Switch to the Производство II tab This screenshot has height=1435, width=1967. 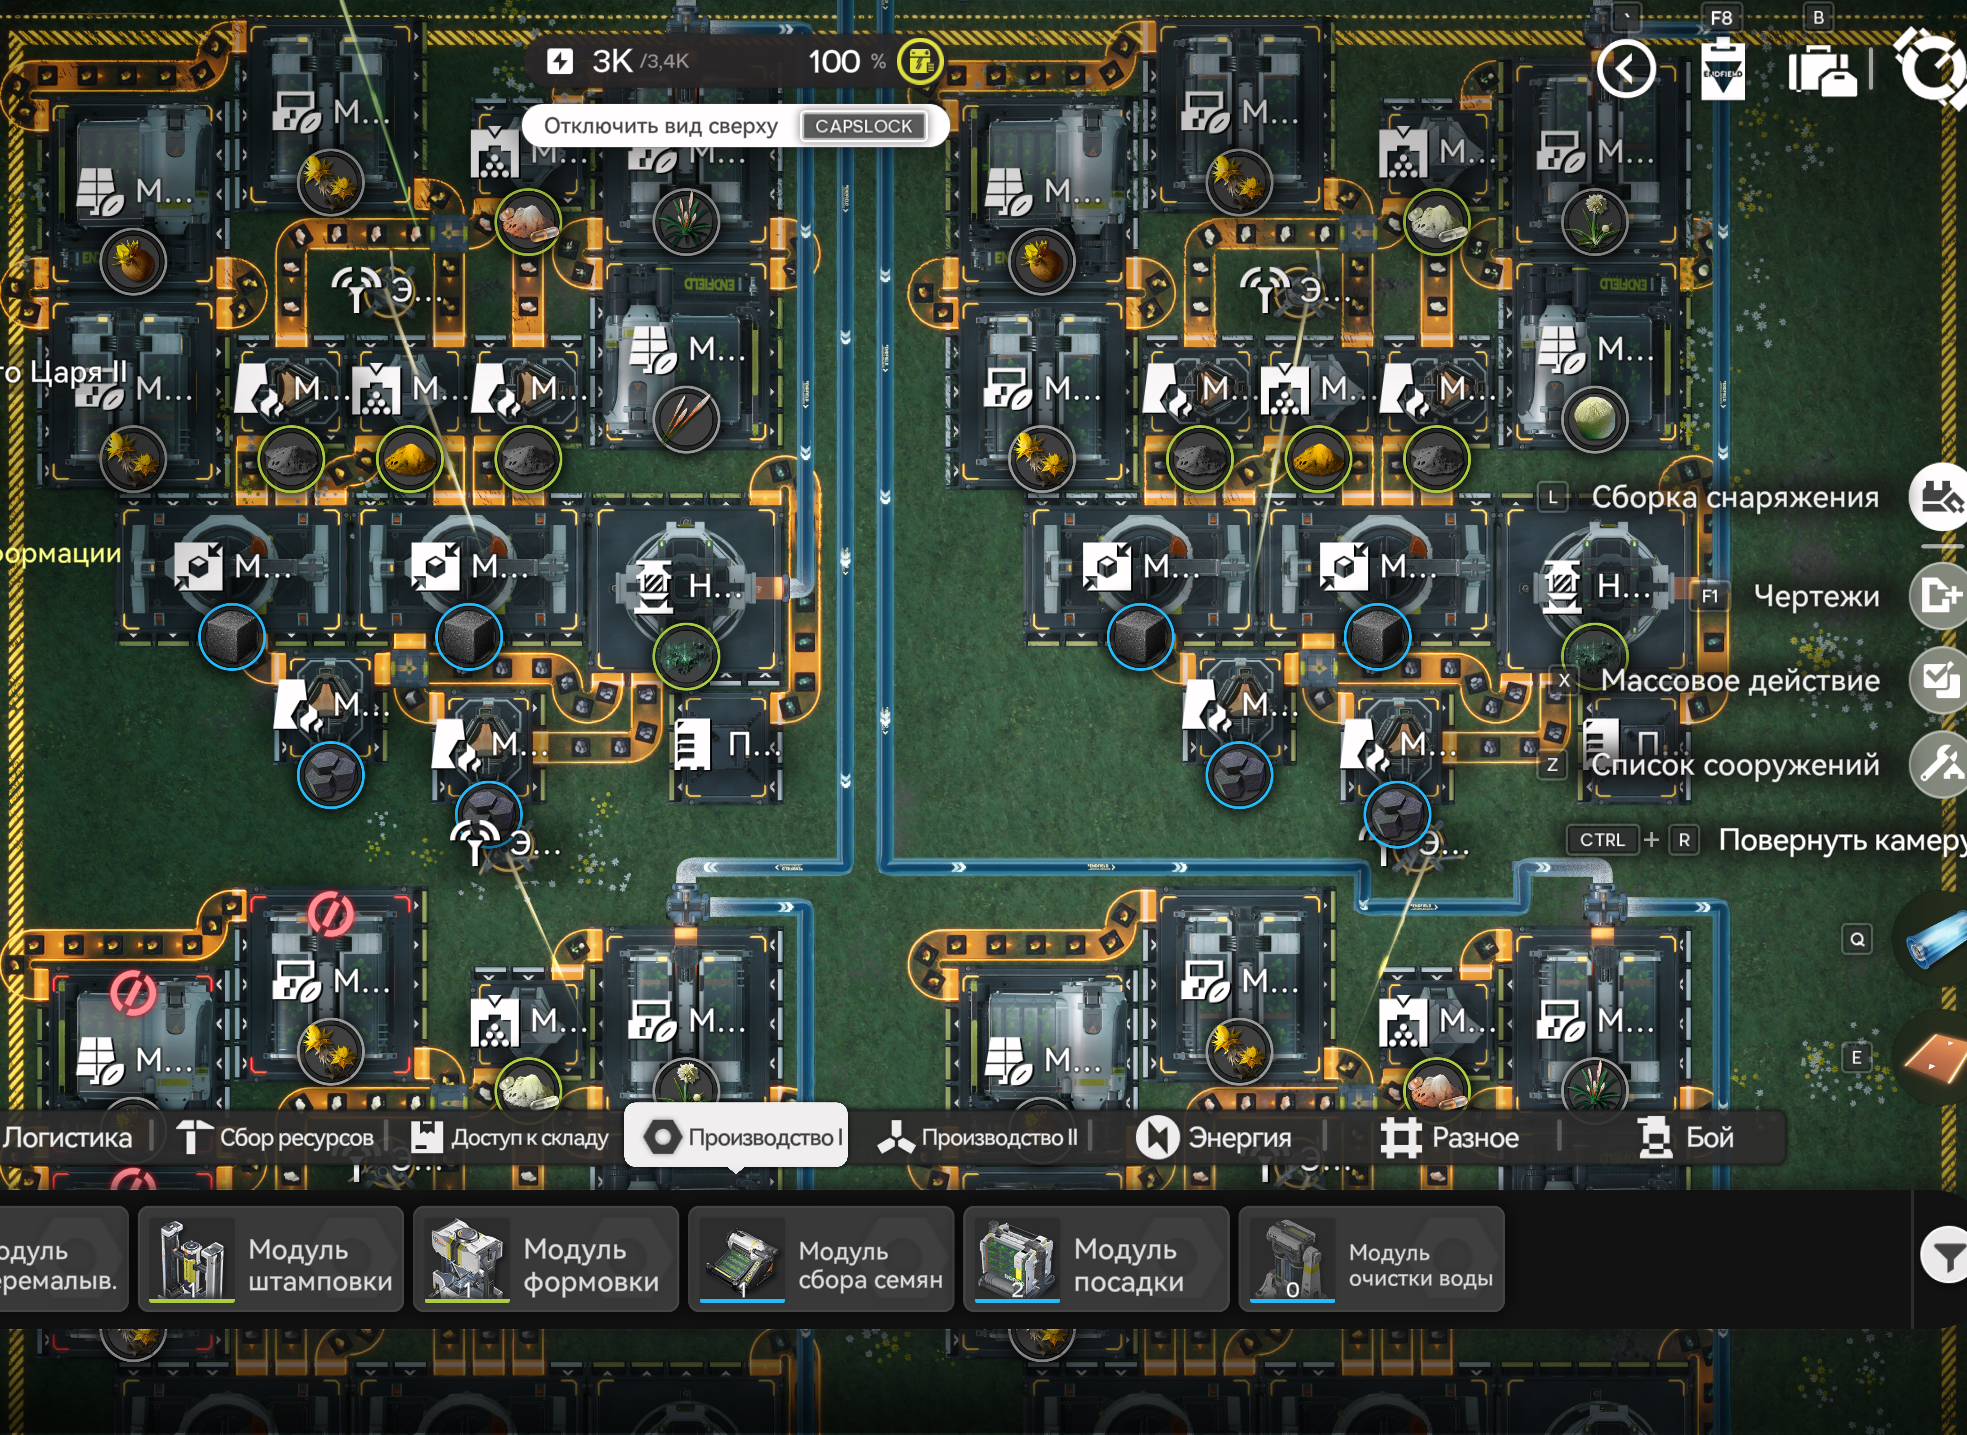click(978, 1138)
